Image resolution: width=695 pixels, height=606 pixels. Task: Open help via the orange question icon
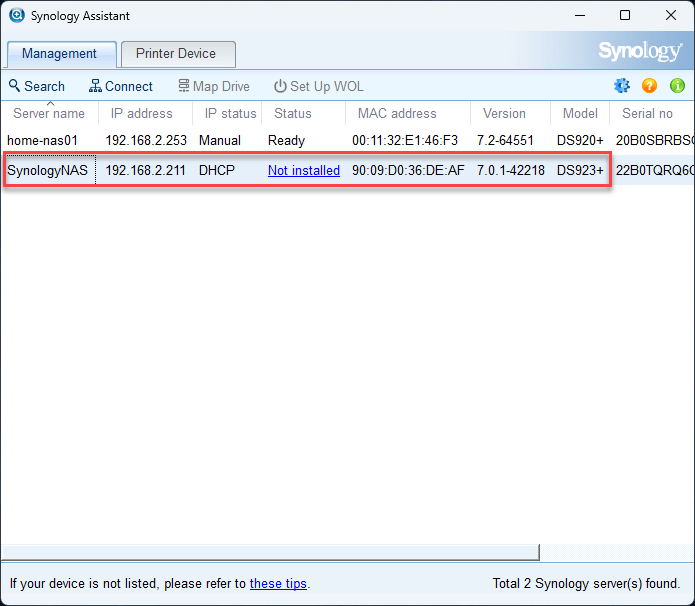pos(649,86)
